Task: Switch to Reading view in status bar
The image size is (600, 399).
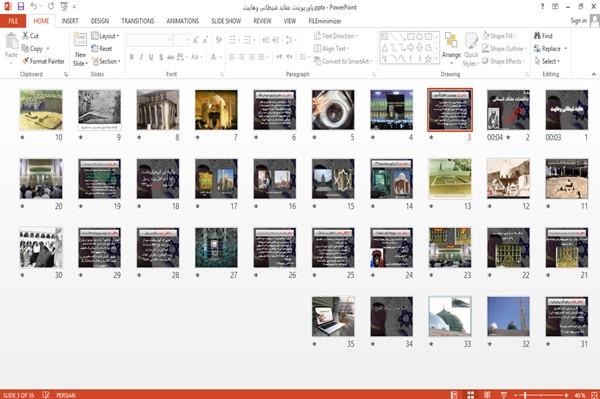Action: point(487,395)
